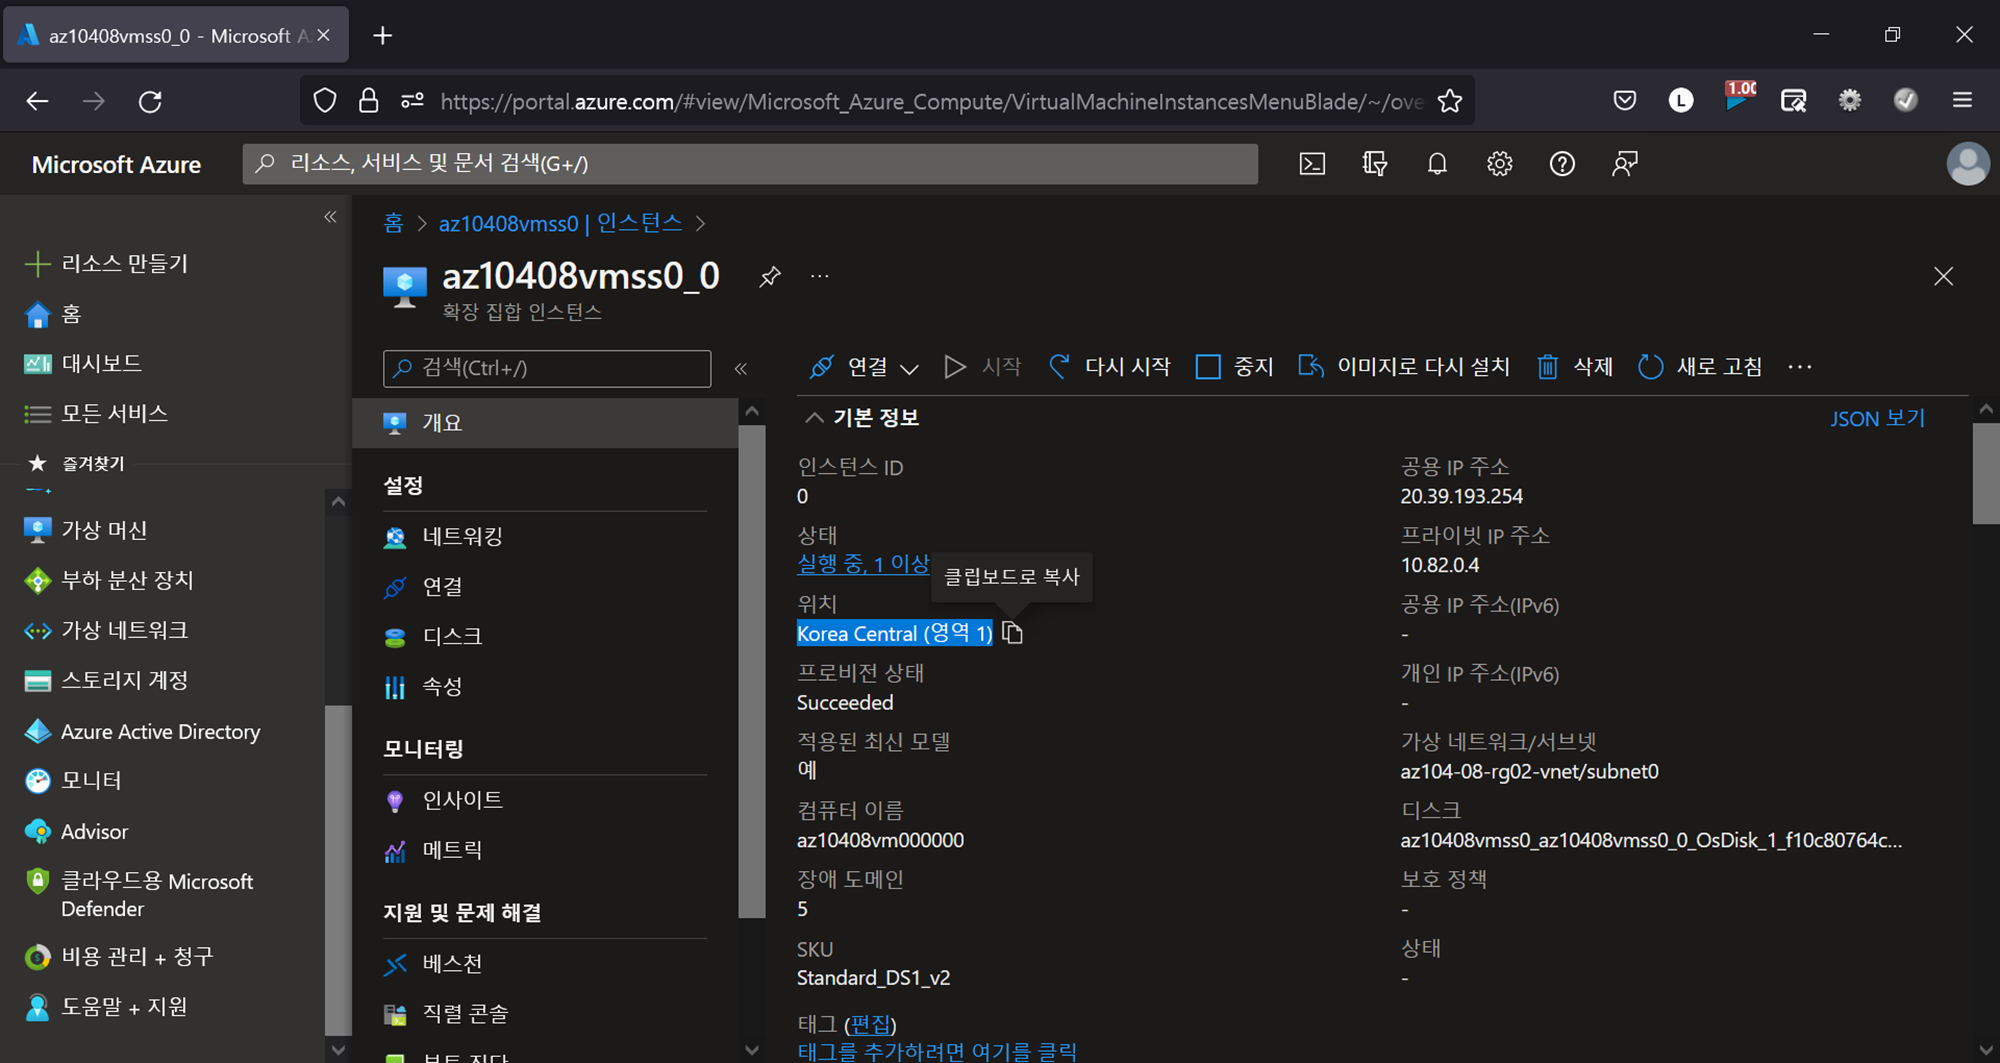Open the 연결 connect dropdown
Image resolution: width=2000 pixels, height=1063 pixels.
tap(864, 367)
